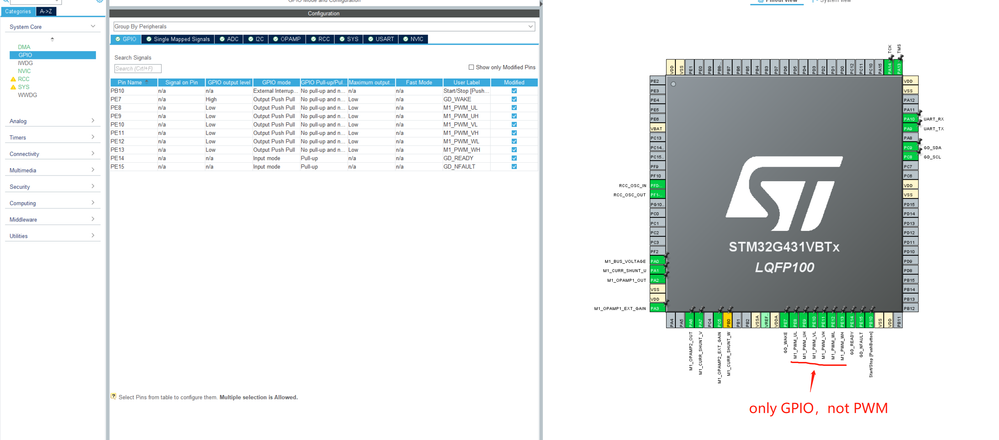
Task: Sort by GPIO output level column header
Action: [229, 83]
